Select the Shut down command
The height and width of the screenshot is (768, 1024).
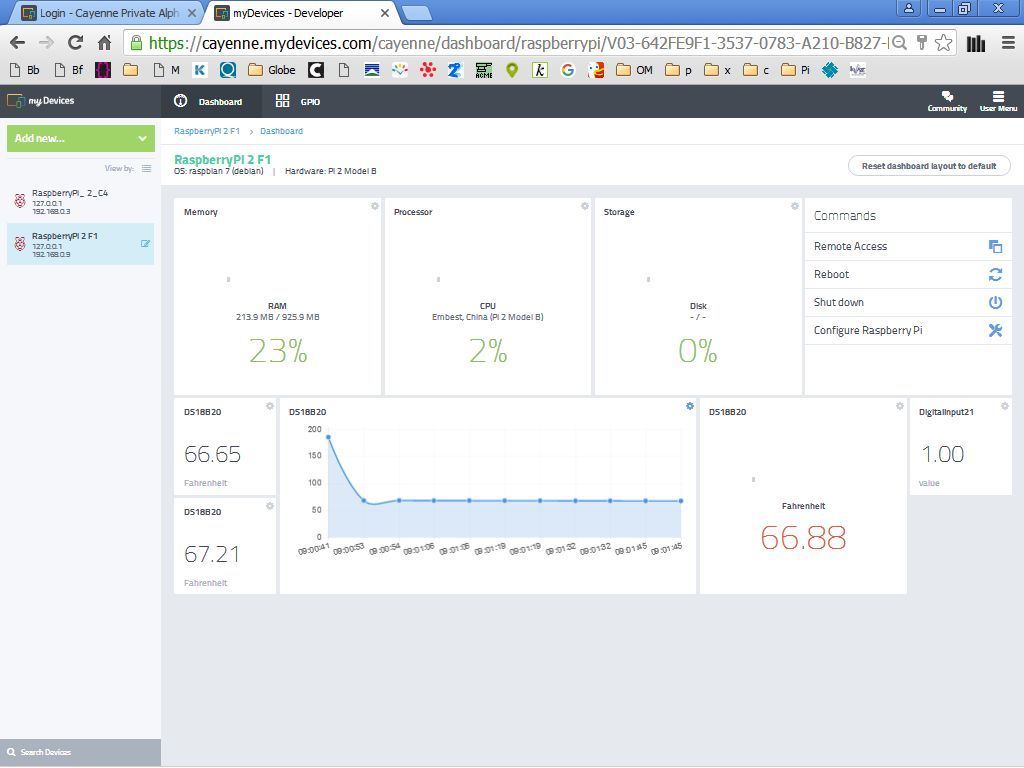pos(908,302)
